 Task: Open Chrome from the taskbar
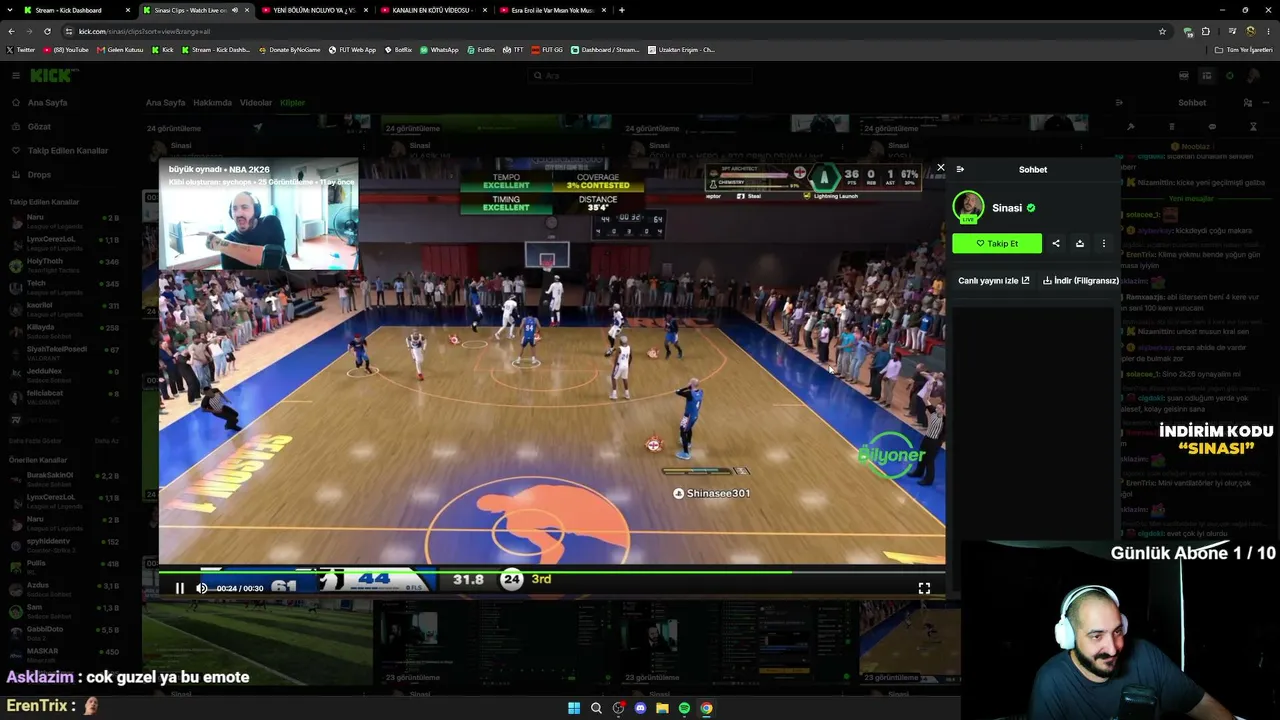tap(706, 708)
